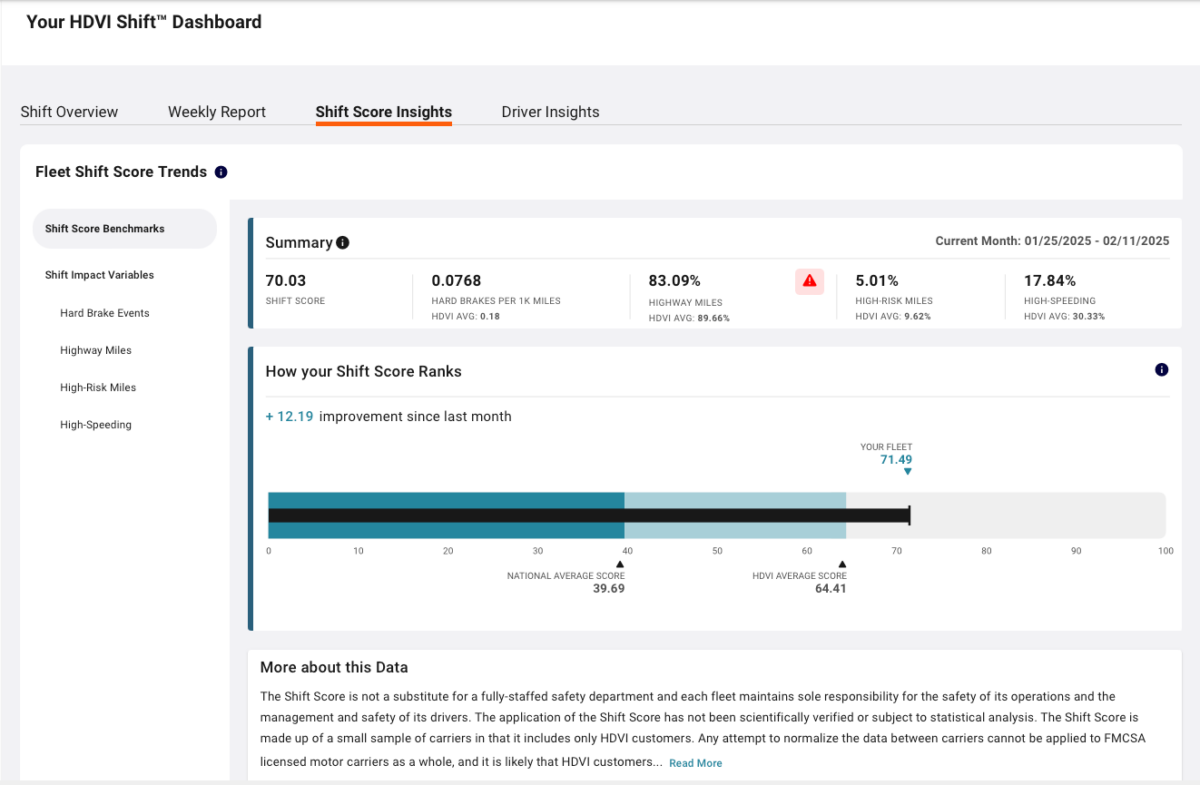Image resolution: width=1200 pixels, height=785 pixels.
Task: Select Shift Score Benchmarks in sidebar
Action: tap(124, 229)
